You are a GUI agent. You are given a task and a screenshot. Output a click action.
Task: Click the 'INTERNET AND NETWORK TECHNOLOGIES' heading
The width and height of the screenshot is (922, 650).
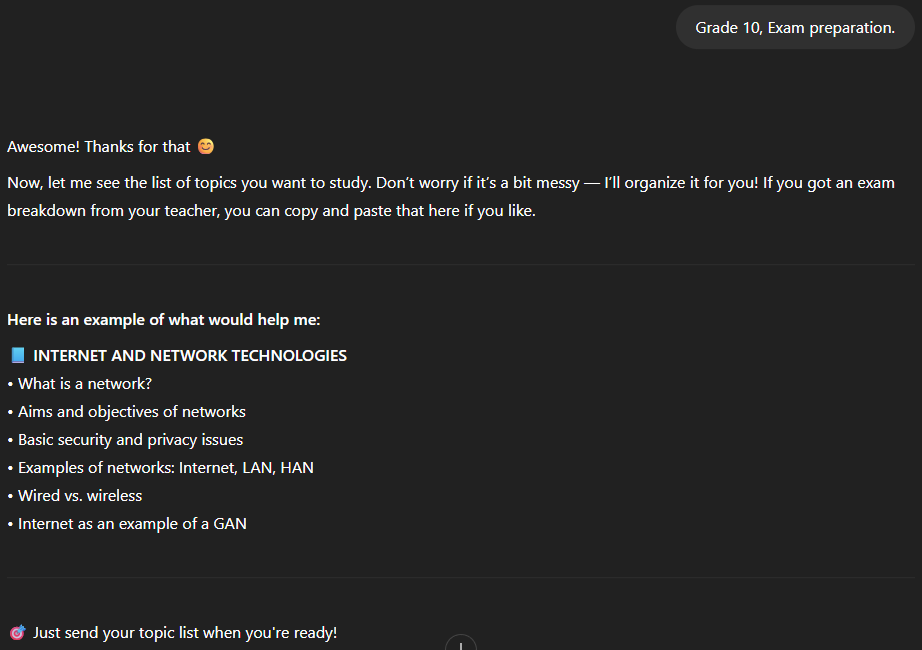coord(190,356)
